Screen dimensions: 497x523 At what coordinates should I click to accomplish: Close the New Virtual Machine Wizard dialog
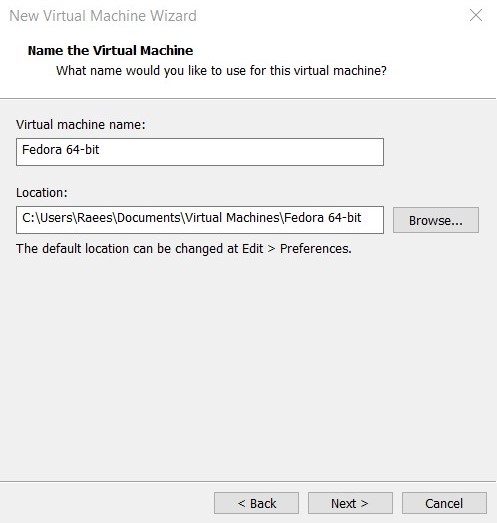click(x=476, y=15)
